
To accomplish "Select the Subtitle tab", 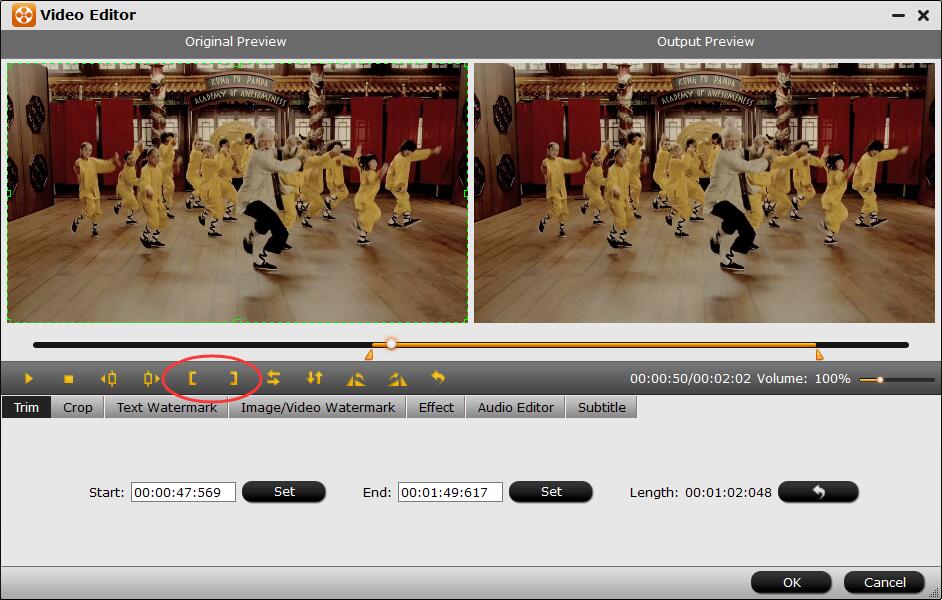I will pyautogui.click(x=601, y=407).
